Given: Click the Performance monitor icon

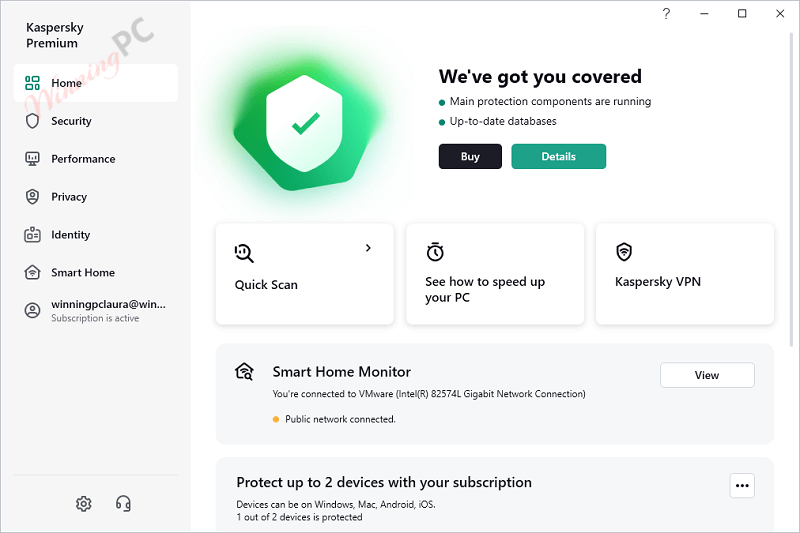Looking at the screenshot, I should (x=32, y=159).
